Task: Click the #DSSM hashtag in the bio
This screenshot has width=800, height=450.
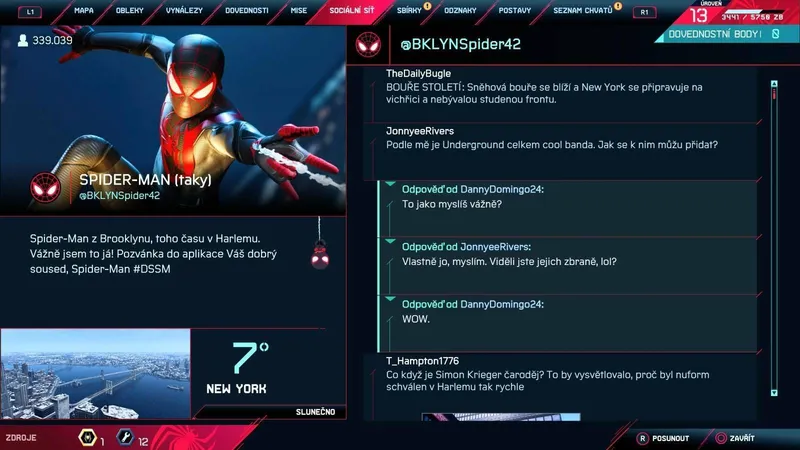Action: coord(152,269)
